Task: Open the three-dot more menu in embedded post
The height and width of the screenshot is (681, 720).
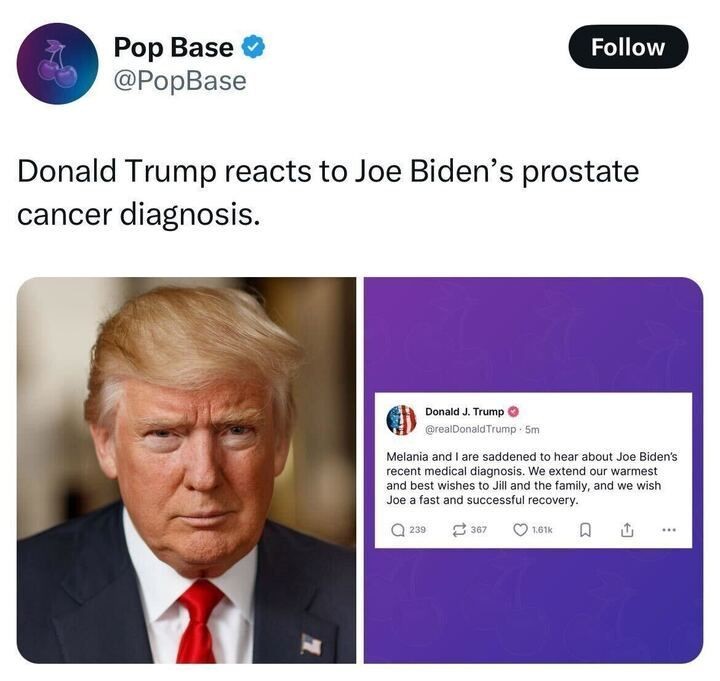Action: (x=669, y=530)
